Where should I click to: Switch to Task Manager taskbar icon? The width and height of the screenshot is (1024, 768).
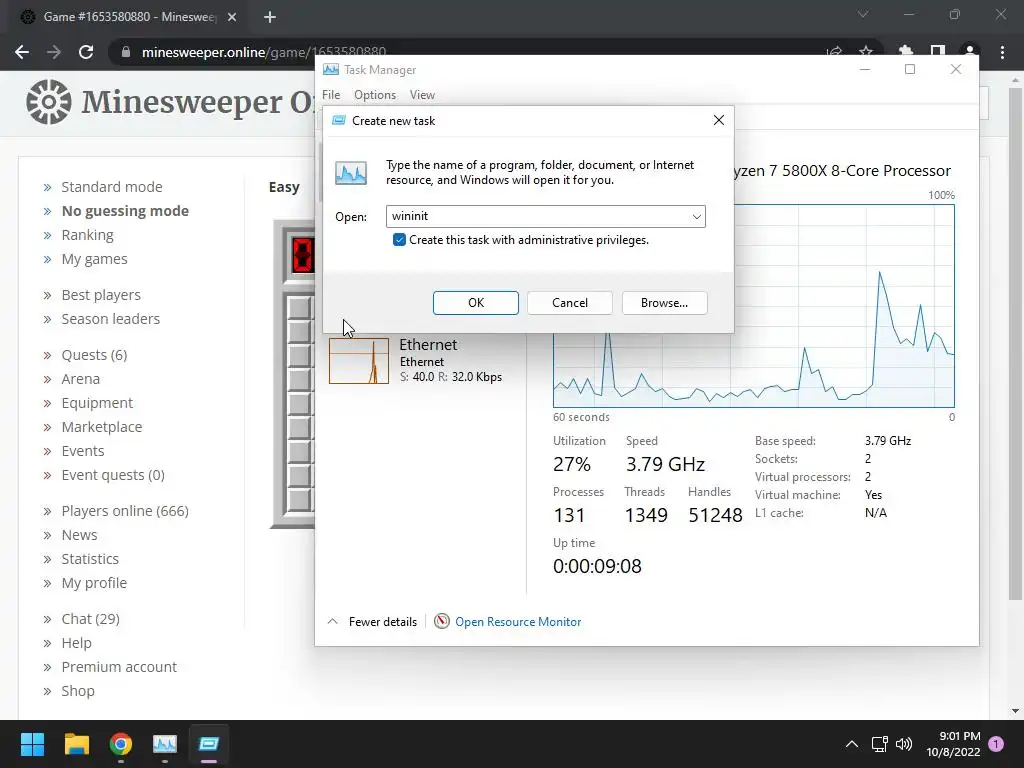(x=165, y=744)
